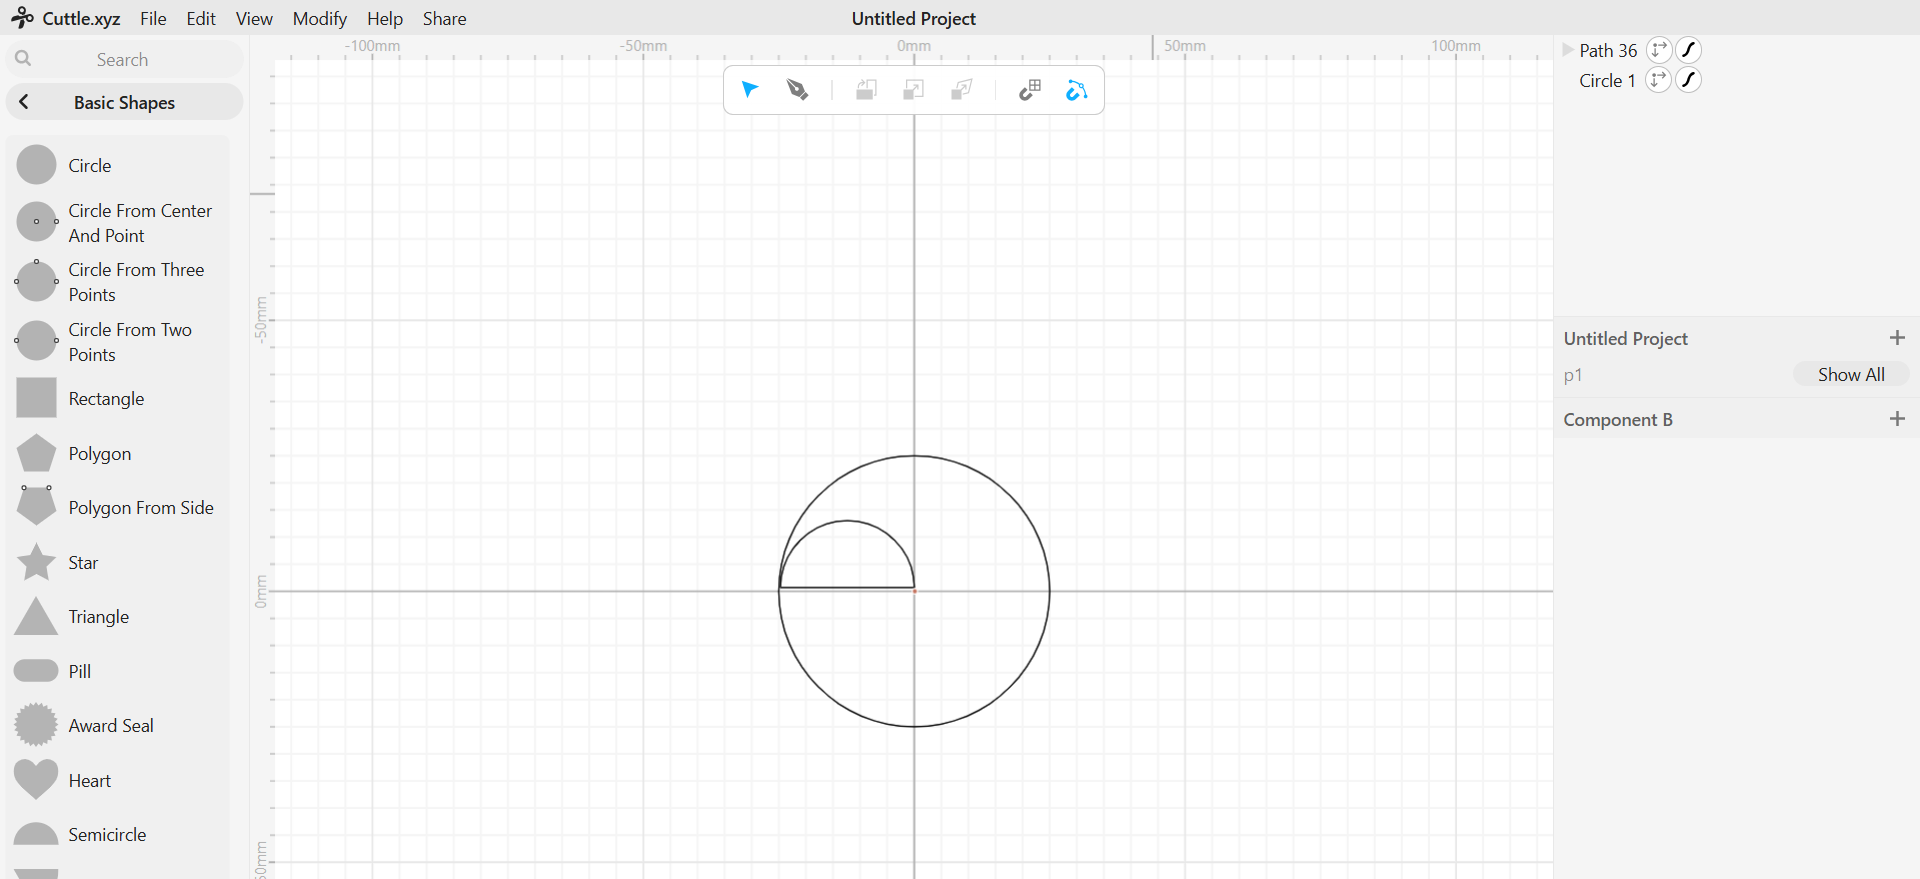The width and height of the screenshot is (1920, 879).
Task: Open the View menu
Action: [254, 18]
